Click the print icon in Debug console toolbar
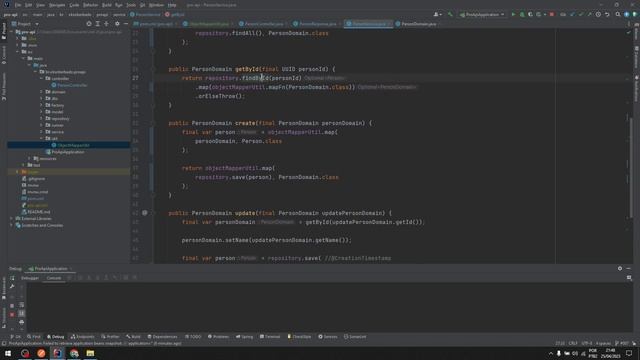Screen dimensions: 640x360 22,322
